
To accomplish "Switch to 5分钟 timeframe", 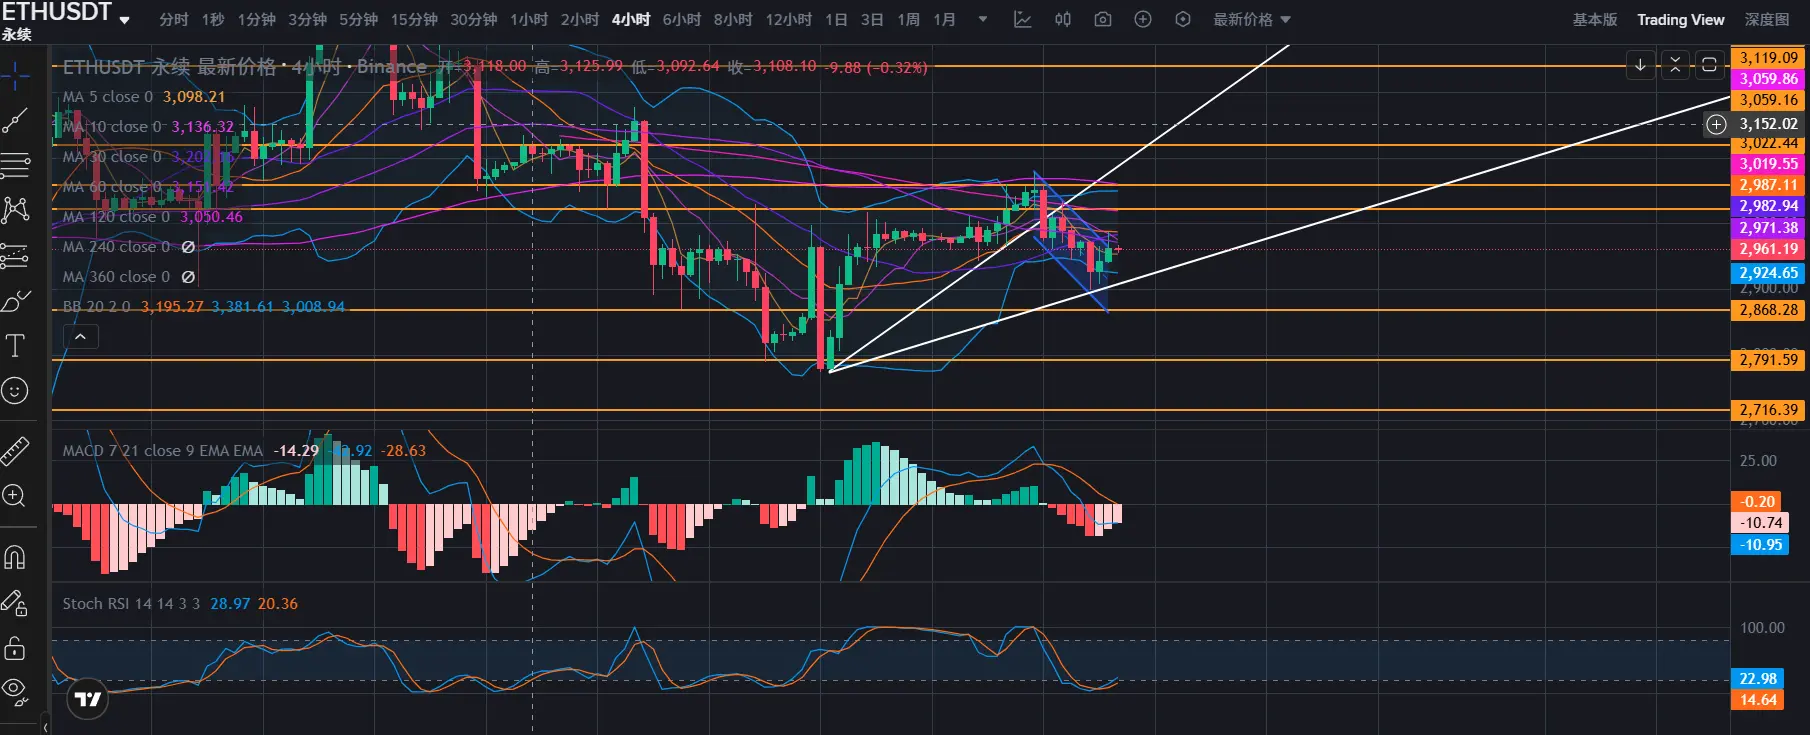I will click(x=358, y=20).
